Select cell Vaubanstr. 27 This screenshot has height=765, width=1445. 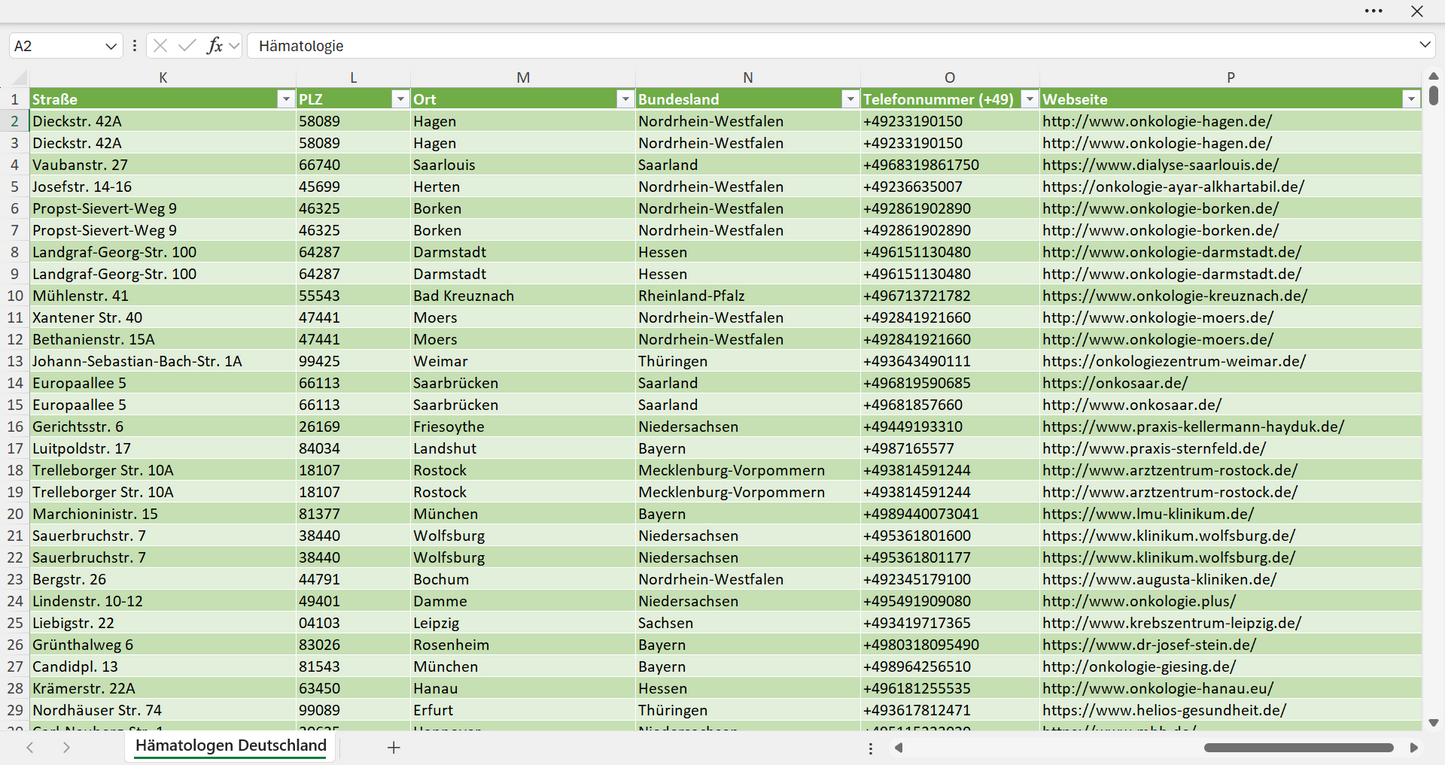pyautogui.click(x=163, y=165)
